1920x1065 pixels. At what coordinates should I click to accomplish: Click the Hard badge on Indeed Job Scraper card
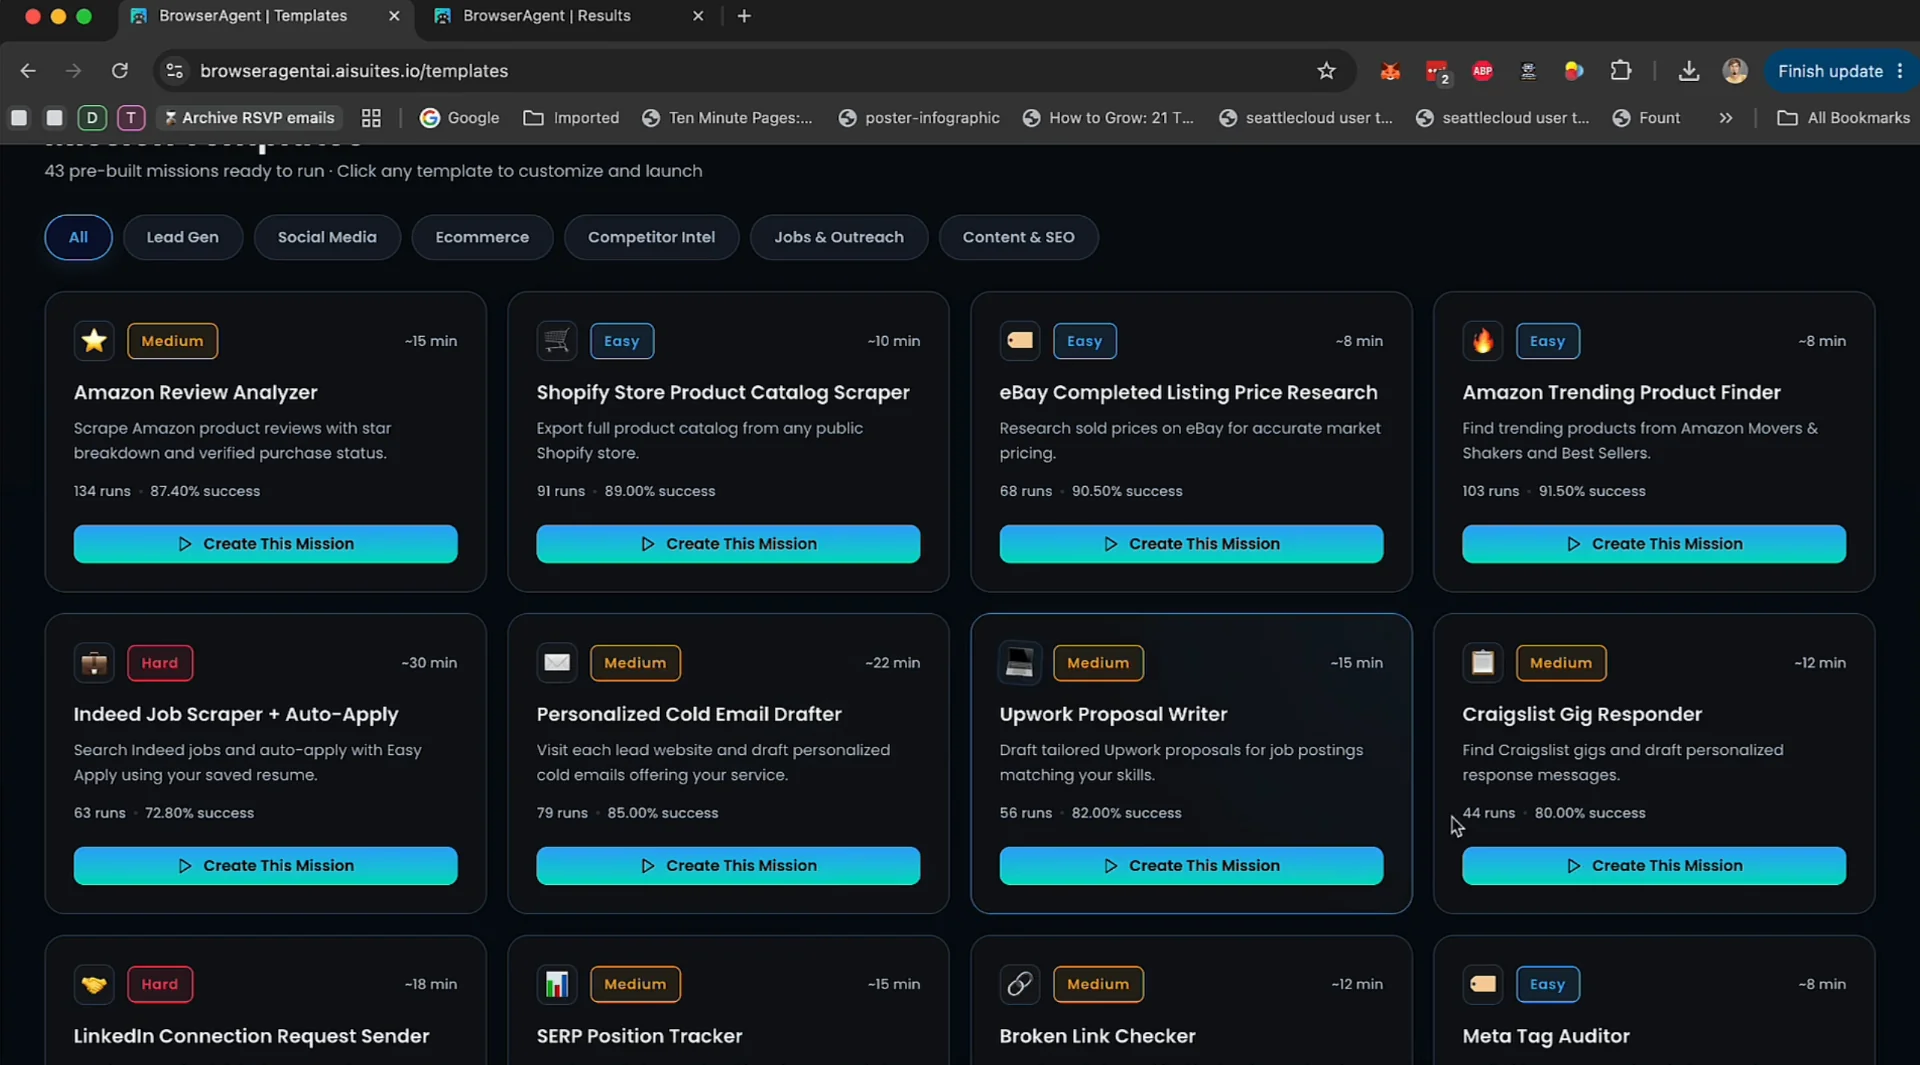coord(160,663)
